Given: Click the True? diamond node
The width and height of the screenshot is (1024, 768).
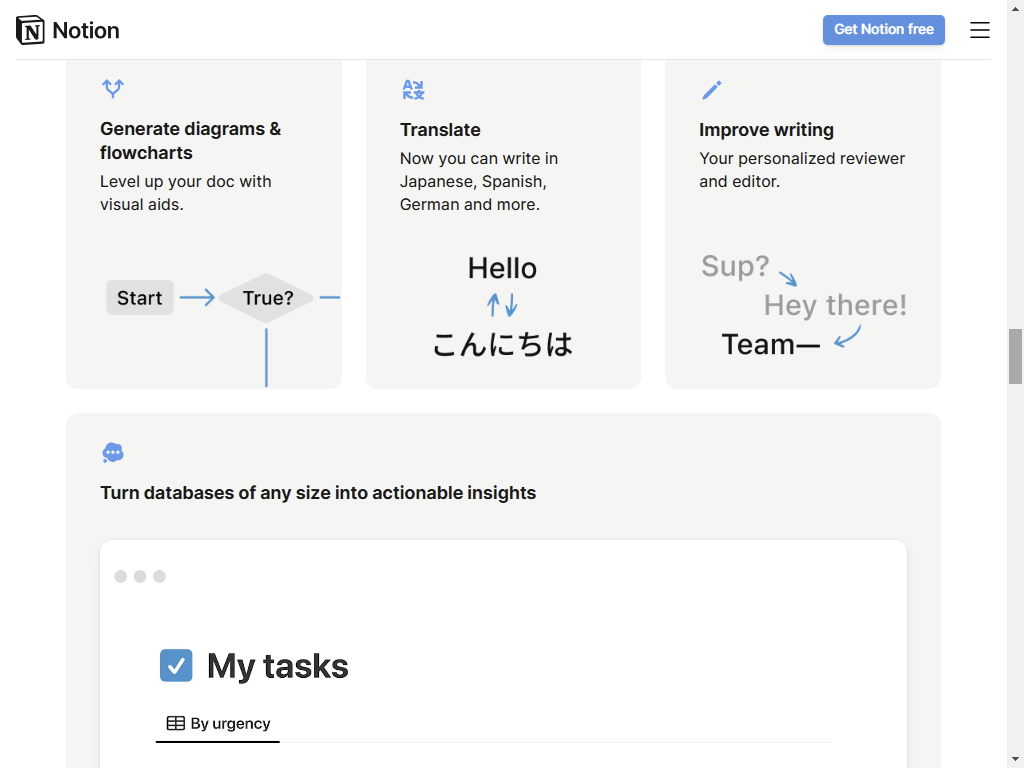Looking at the screenshot, I should (266, 298).
